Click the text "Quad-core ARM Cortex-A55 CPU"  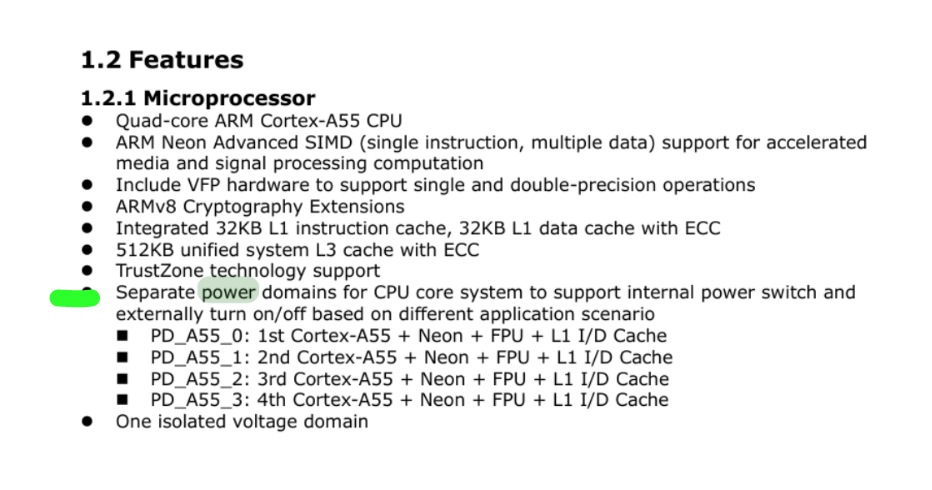(x=259, y=121)
